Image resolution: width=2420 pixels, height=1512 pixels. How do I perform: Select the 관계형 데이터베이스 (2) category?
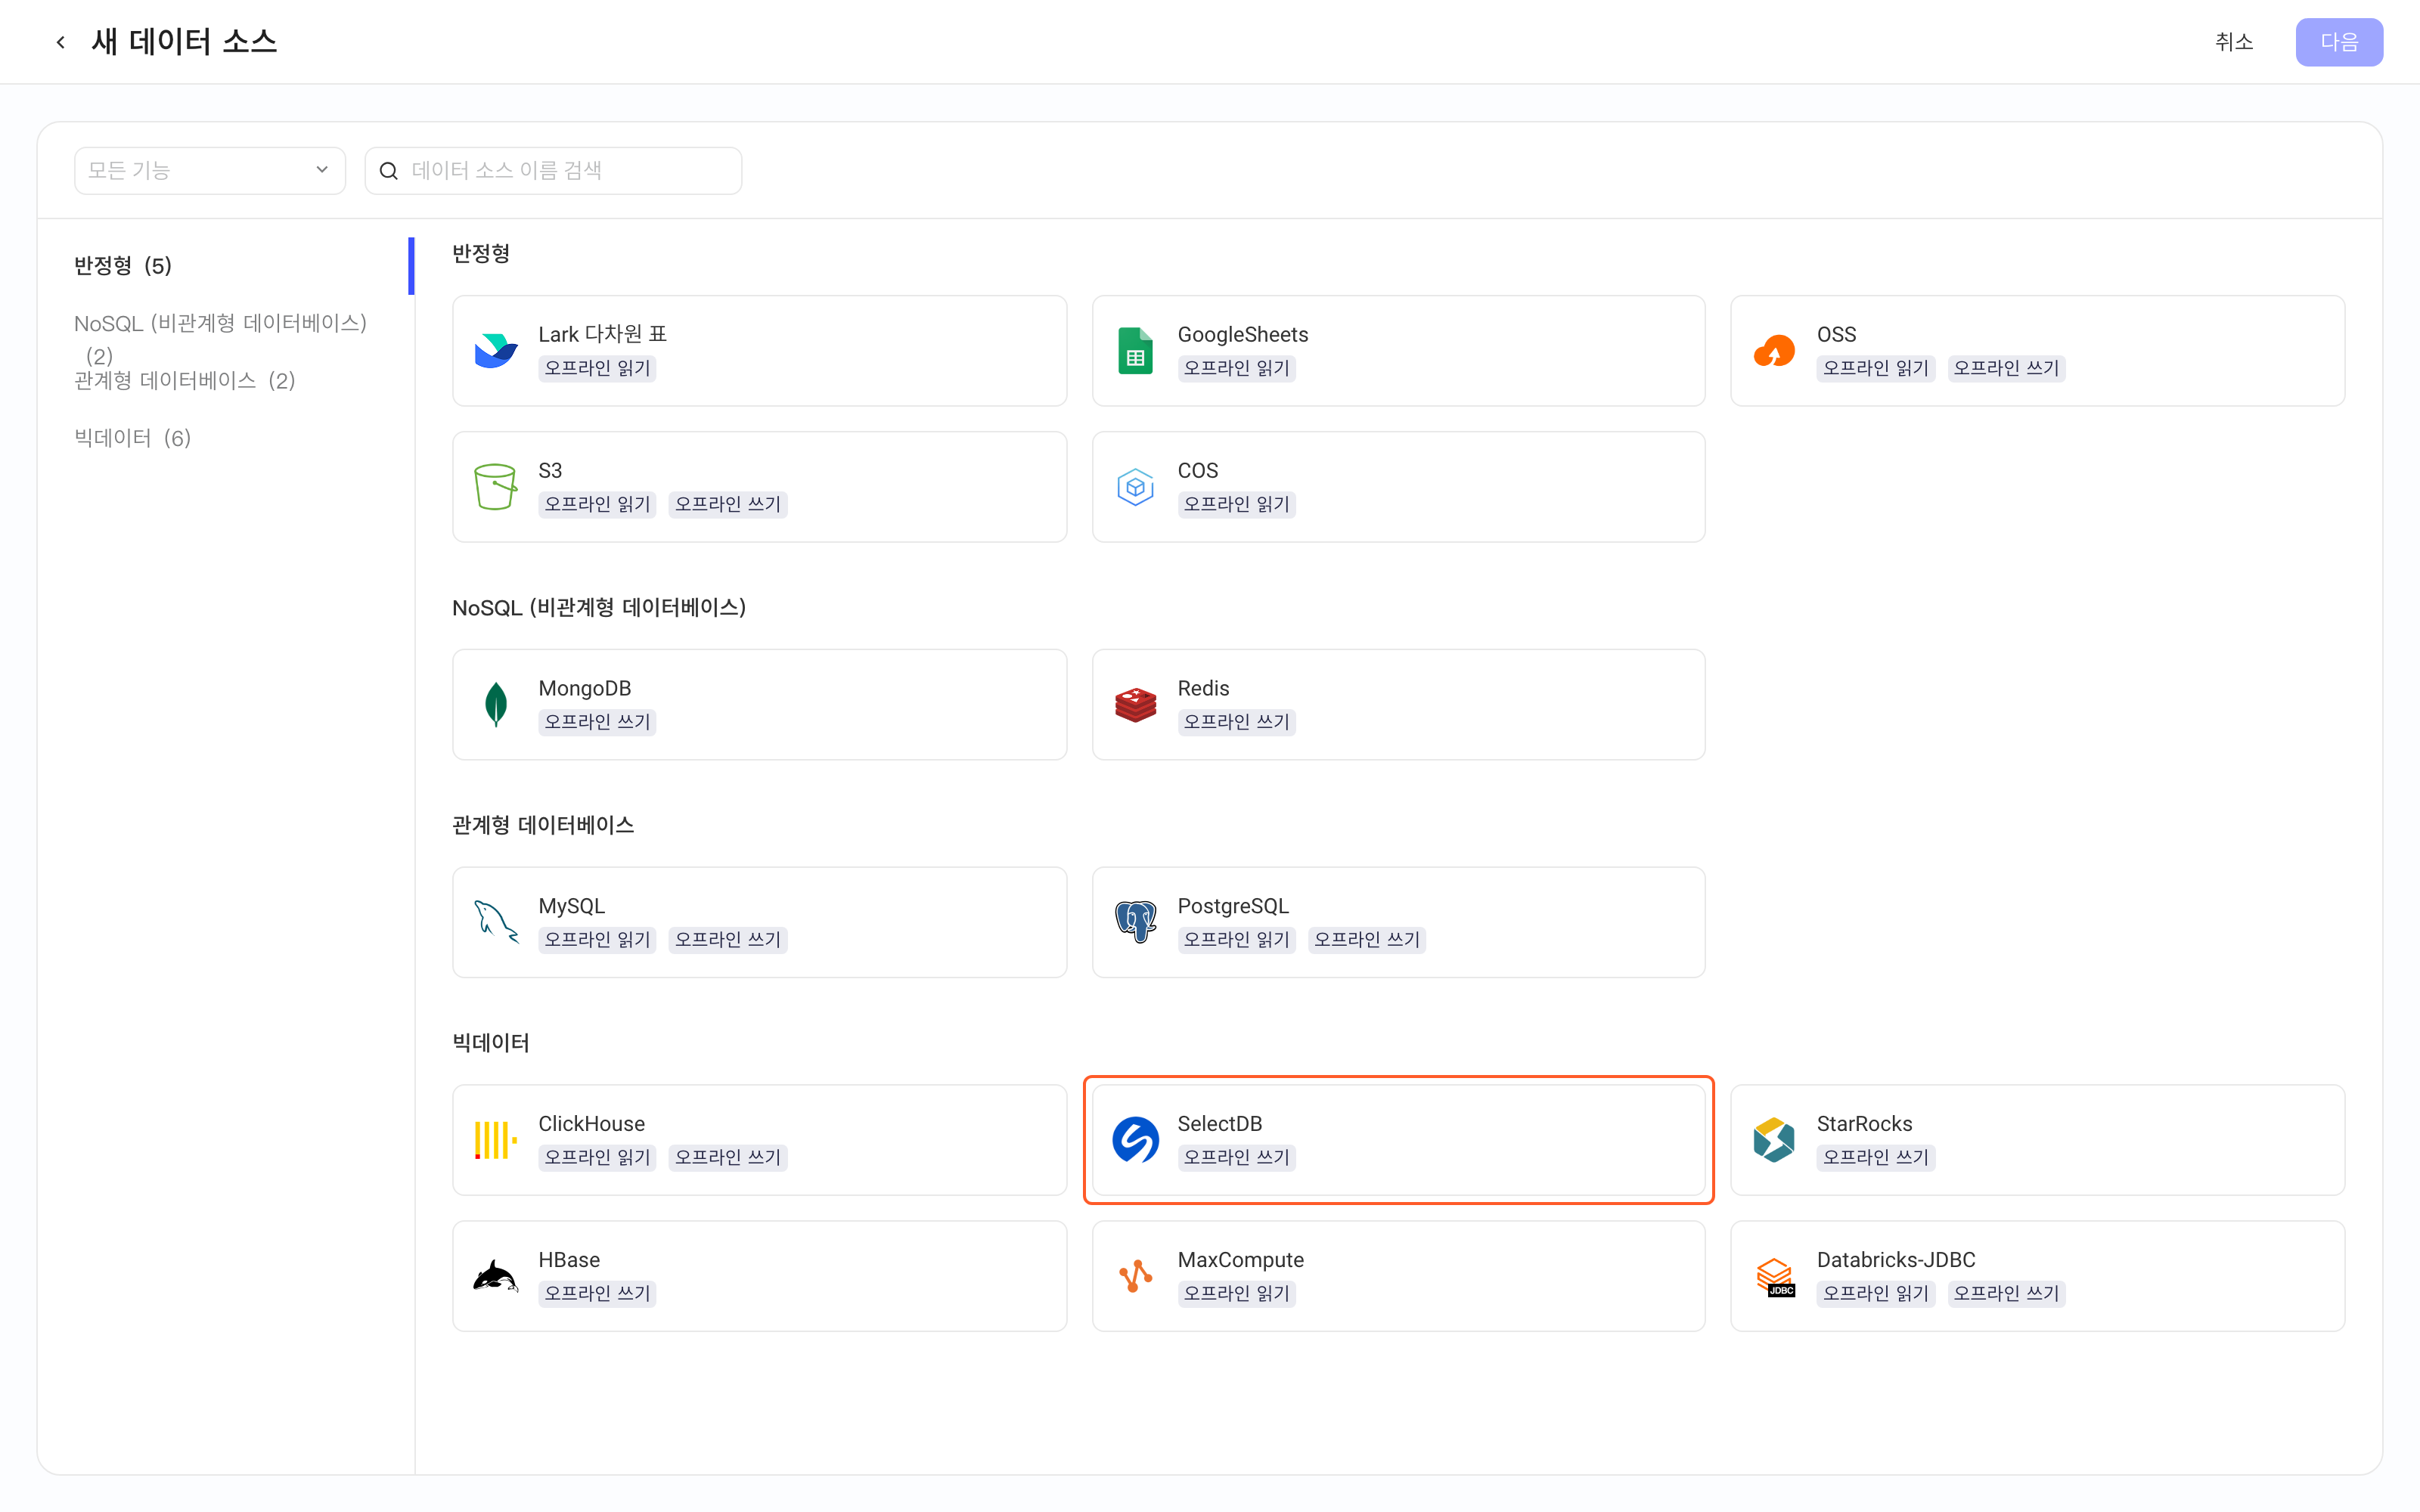click(185, 380)
